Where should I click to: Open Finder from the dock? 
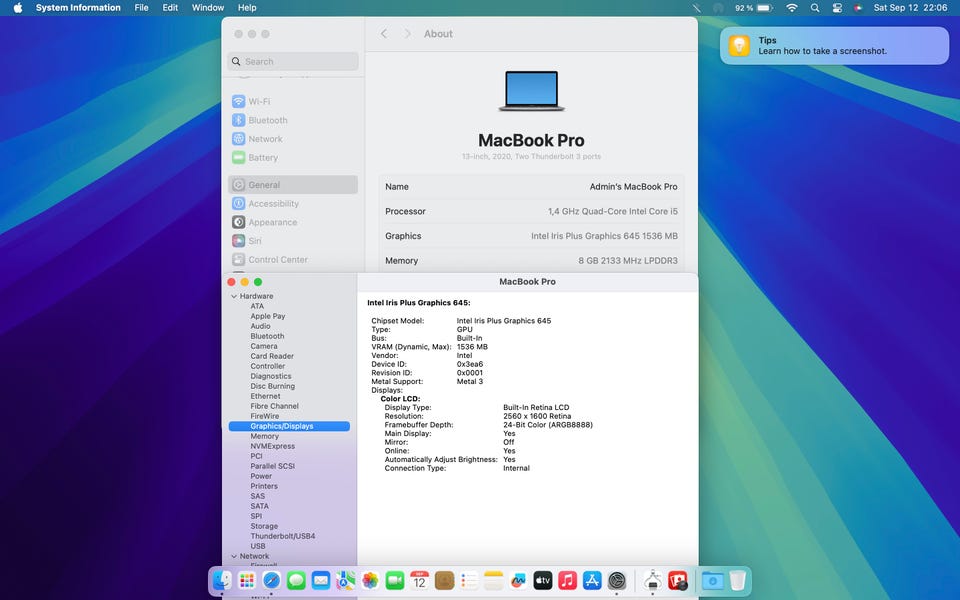point(222,580)
